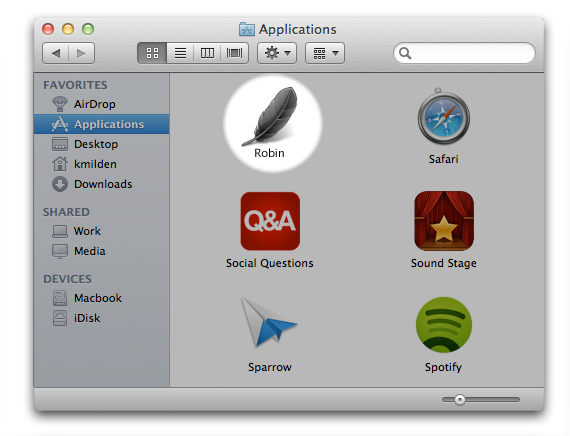Open the Social Questions Q&A icon
The image size is (570, 436).
[x=270, y=221]
